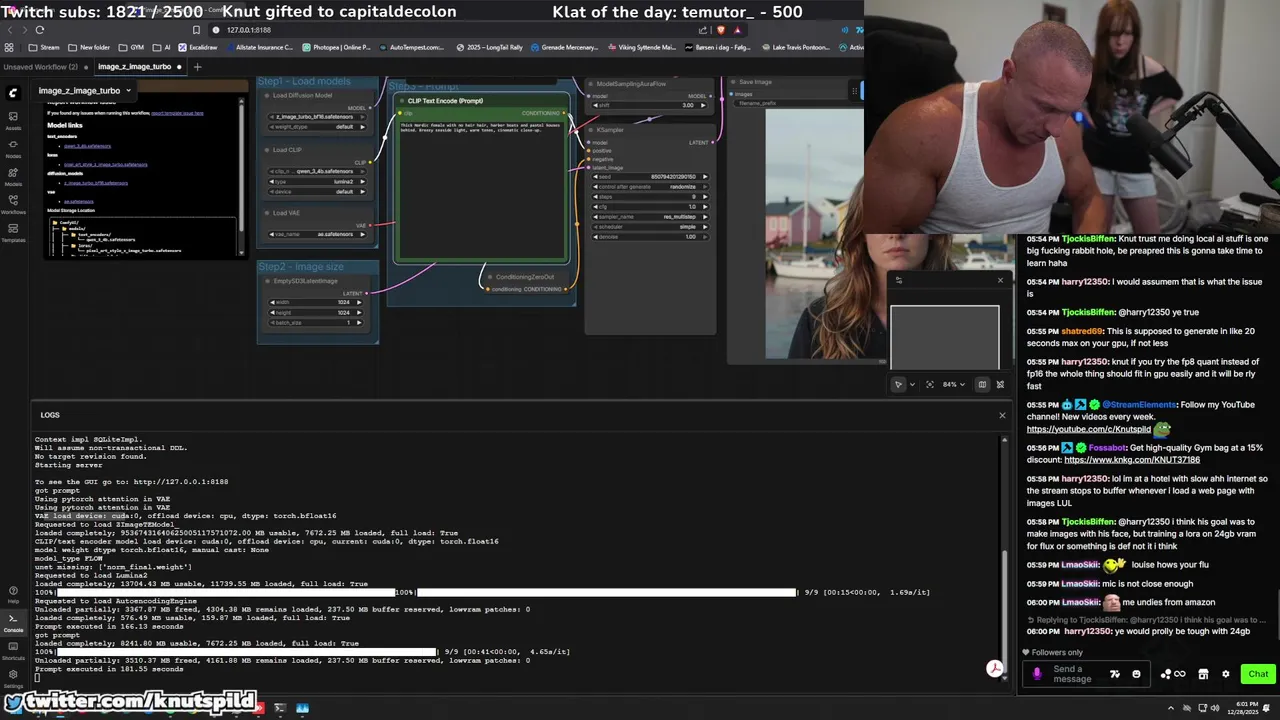Click the share icon in address bar

click(x=703, y=30)
